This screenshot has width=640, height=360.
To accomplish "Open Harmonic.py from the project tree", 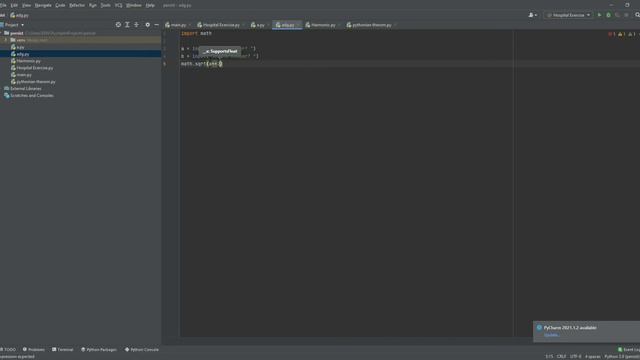I will coord(29,61).
